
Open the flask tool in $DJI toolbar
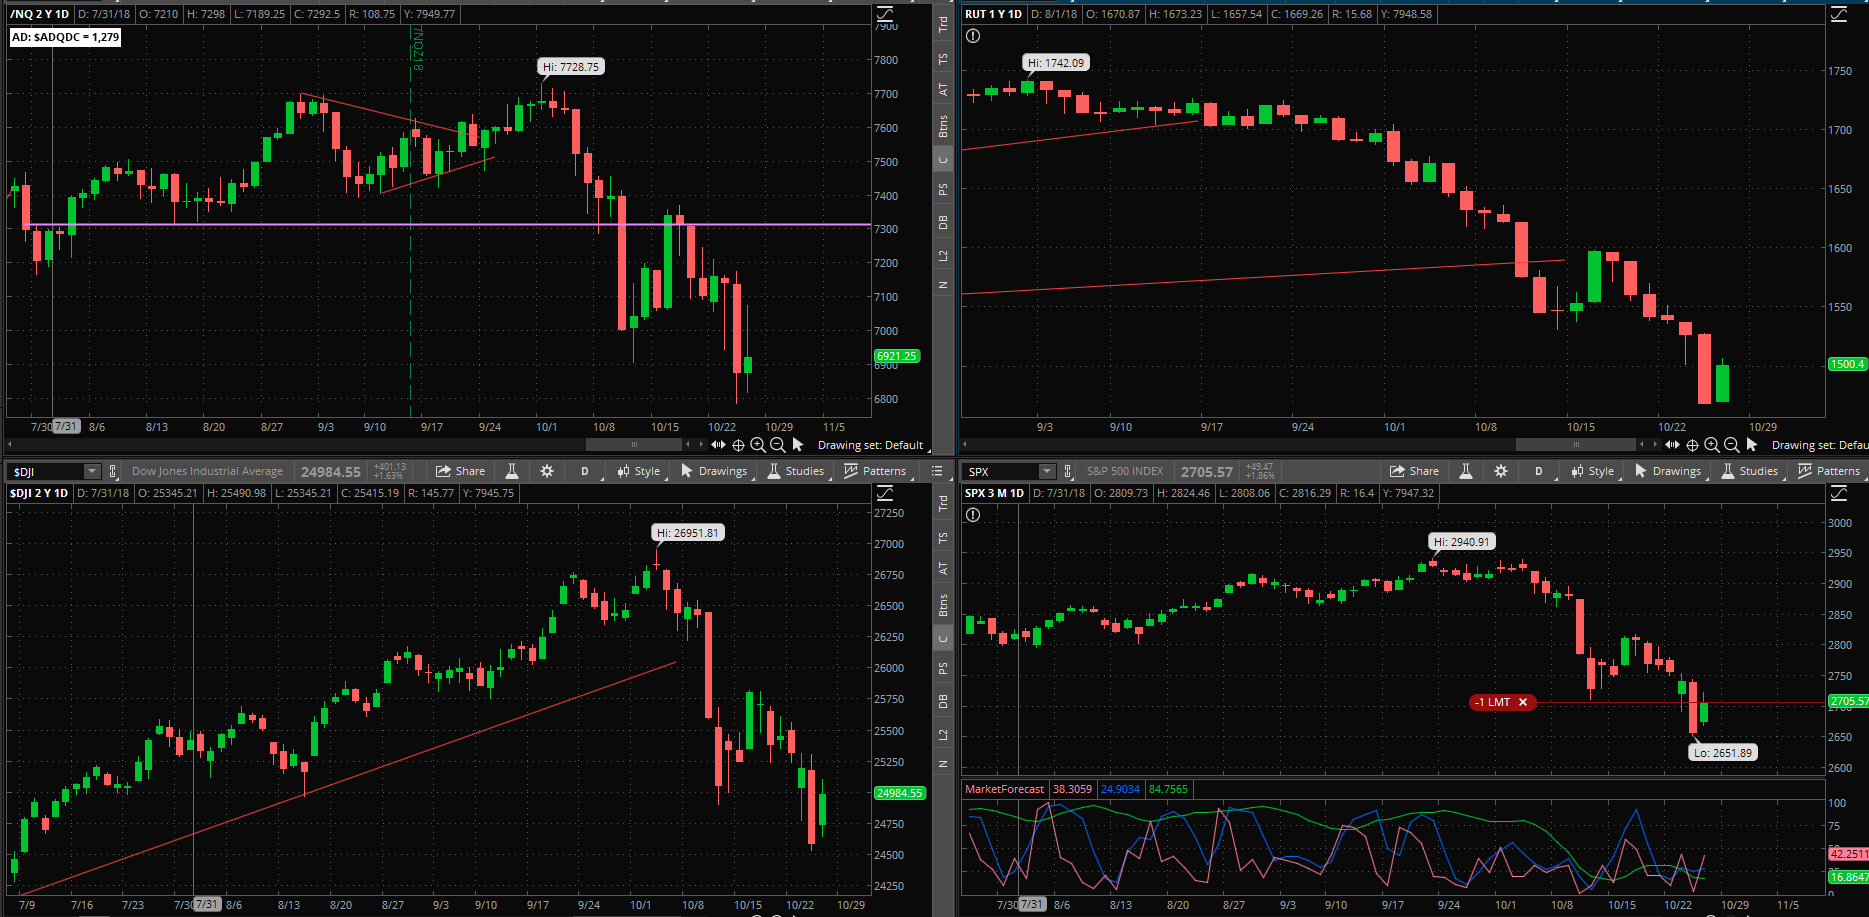click(x=512, y=471)
